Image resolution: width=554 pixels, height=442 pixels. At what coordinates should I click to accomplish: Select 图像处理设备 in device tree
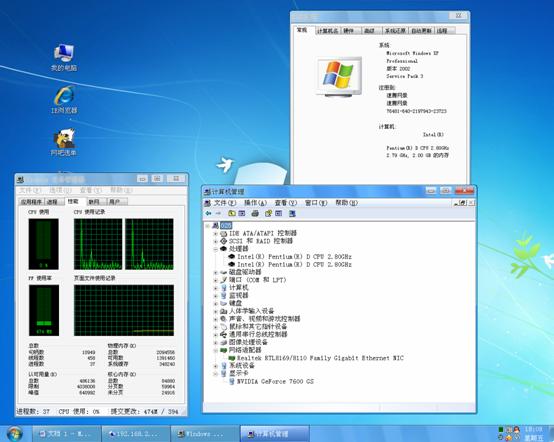click(x=248, y=342)
